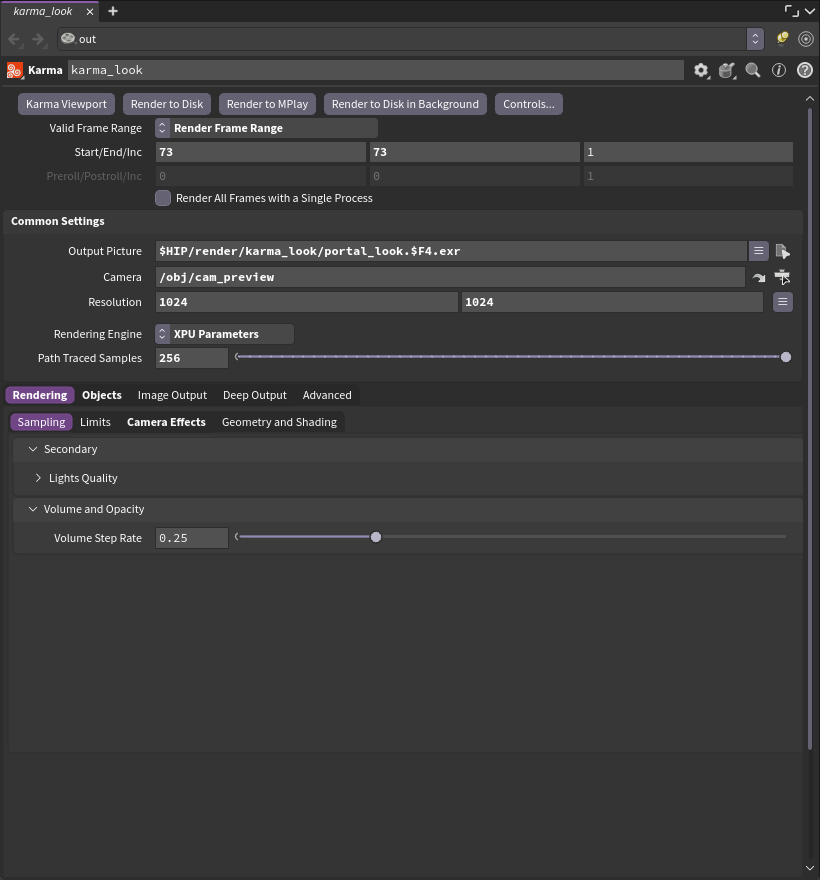Switch to the Advanced tab
This screenshot has width=820, height=880.
(327, 395)
